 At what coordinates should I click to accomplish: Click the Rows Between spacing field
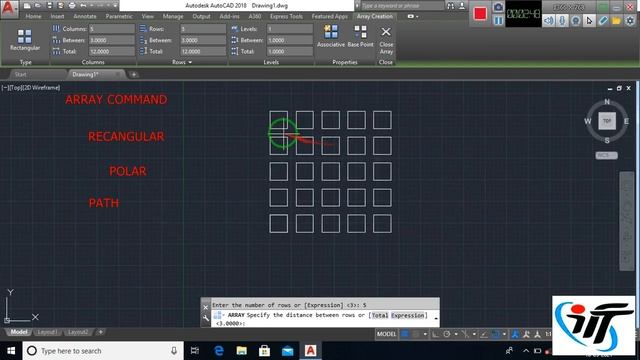tap(203, 40)
